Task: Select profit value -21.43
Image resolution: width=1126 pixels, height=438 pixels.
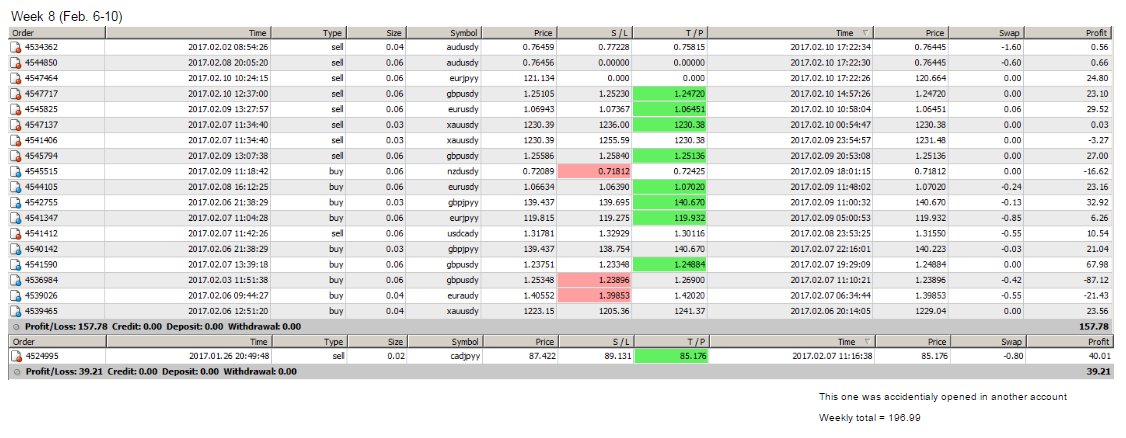Action: click(1098, 296)
